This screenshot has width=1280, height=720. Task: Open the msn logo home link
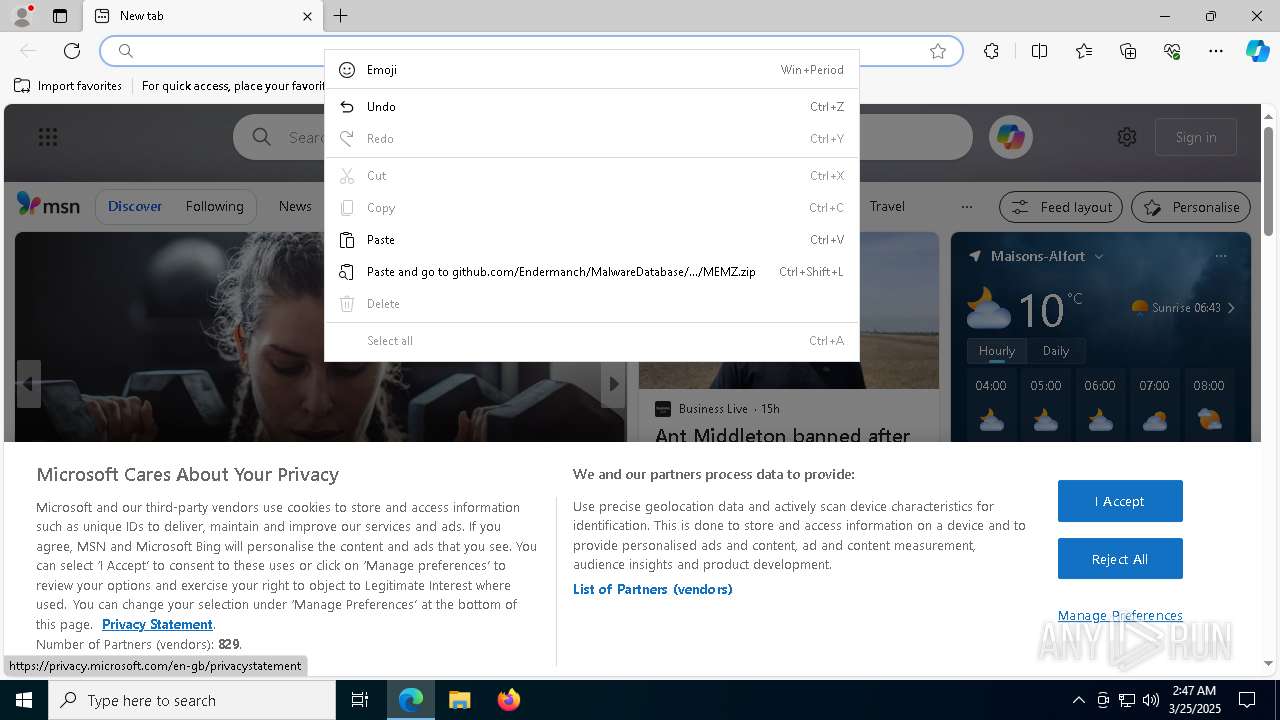[48, 205]
